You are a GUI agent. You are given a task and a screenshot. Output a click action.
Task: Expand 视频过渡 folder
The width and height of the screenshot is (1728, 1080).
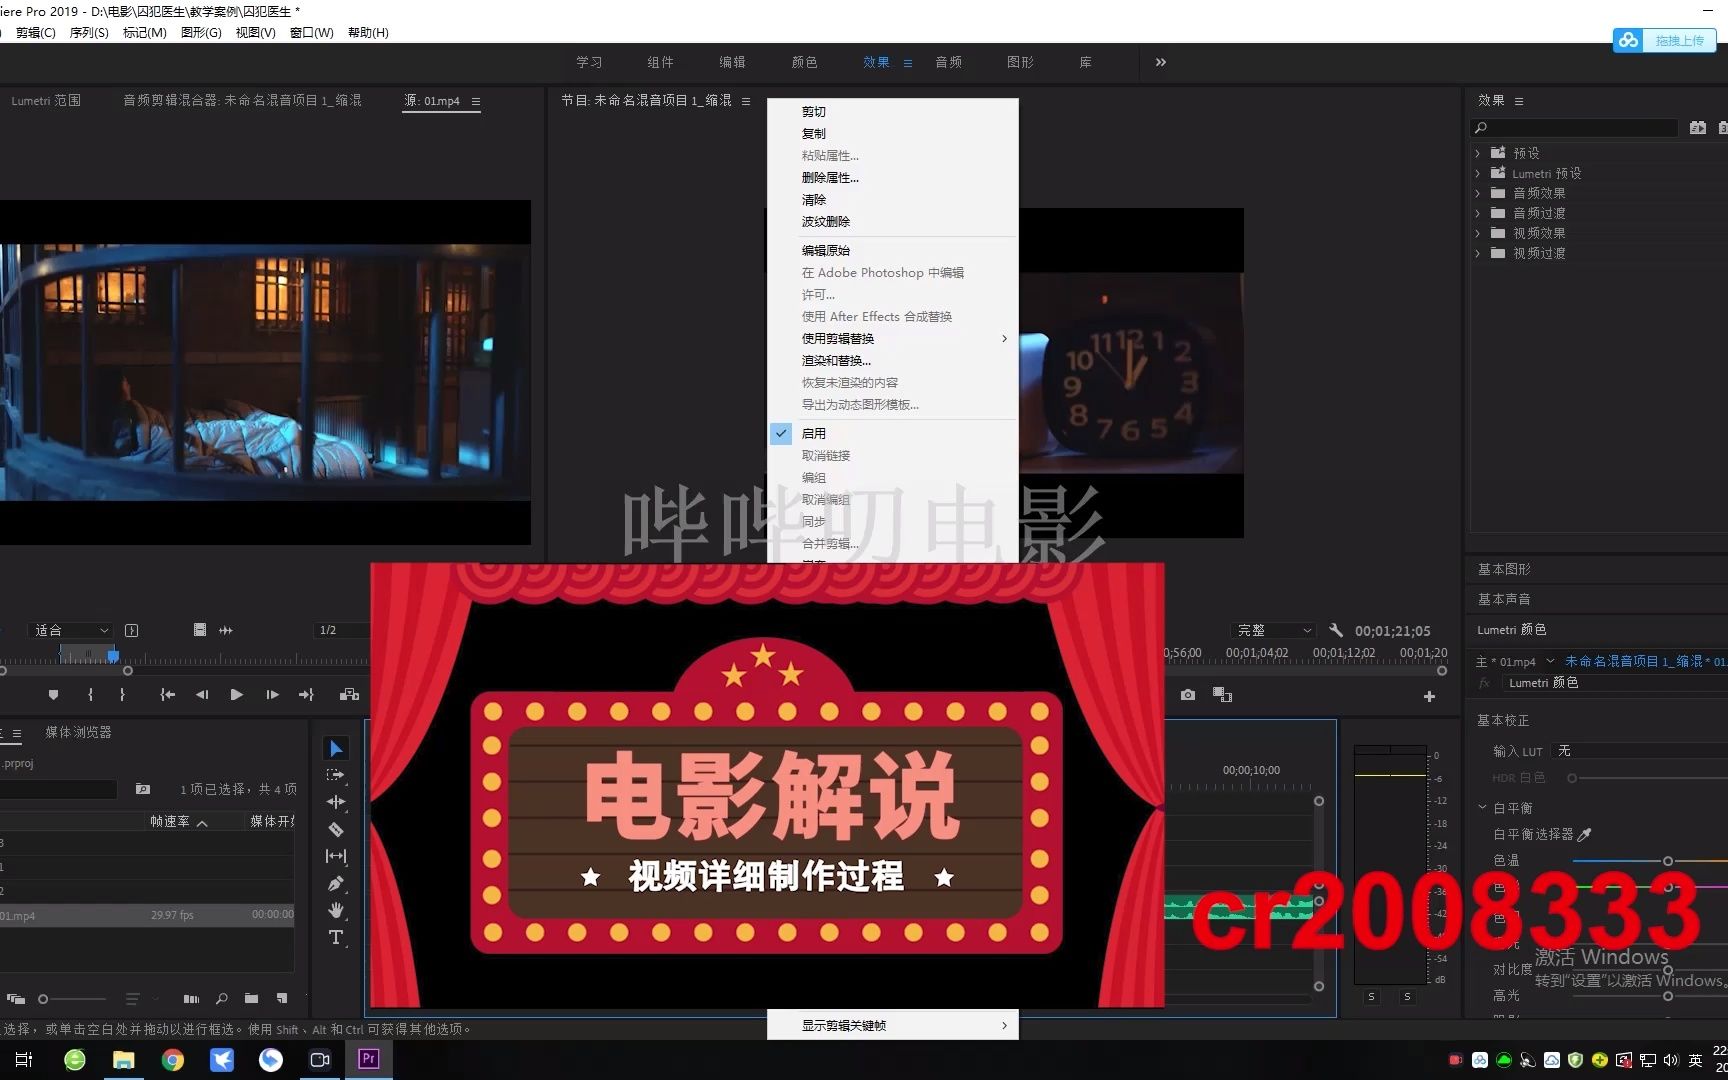point(1477,253)
